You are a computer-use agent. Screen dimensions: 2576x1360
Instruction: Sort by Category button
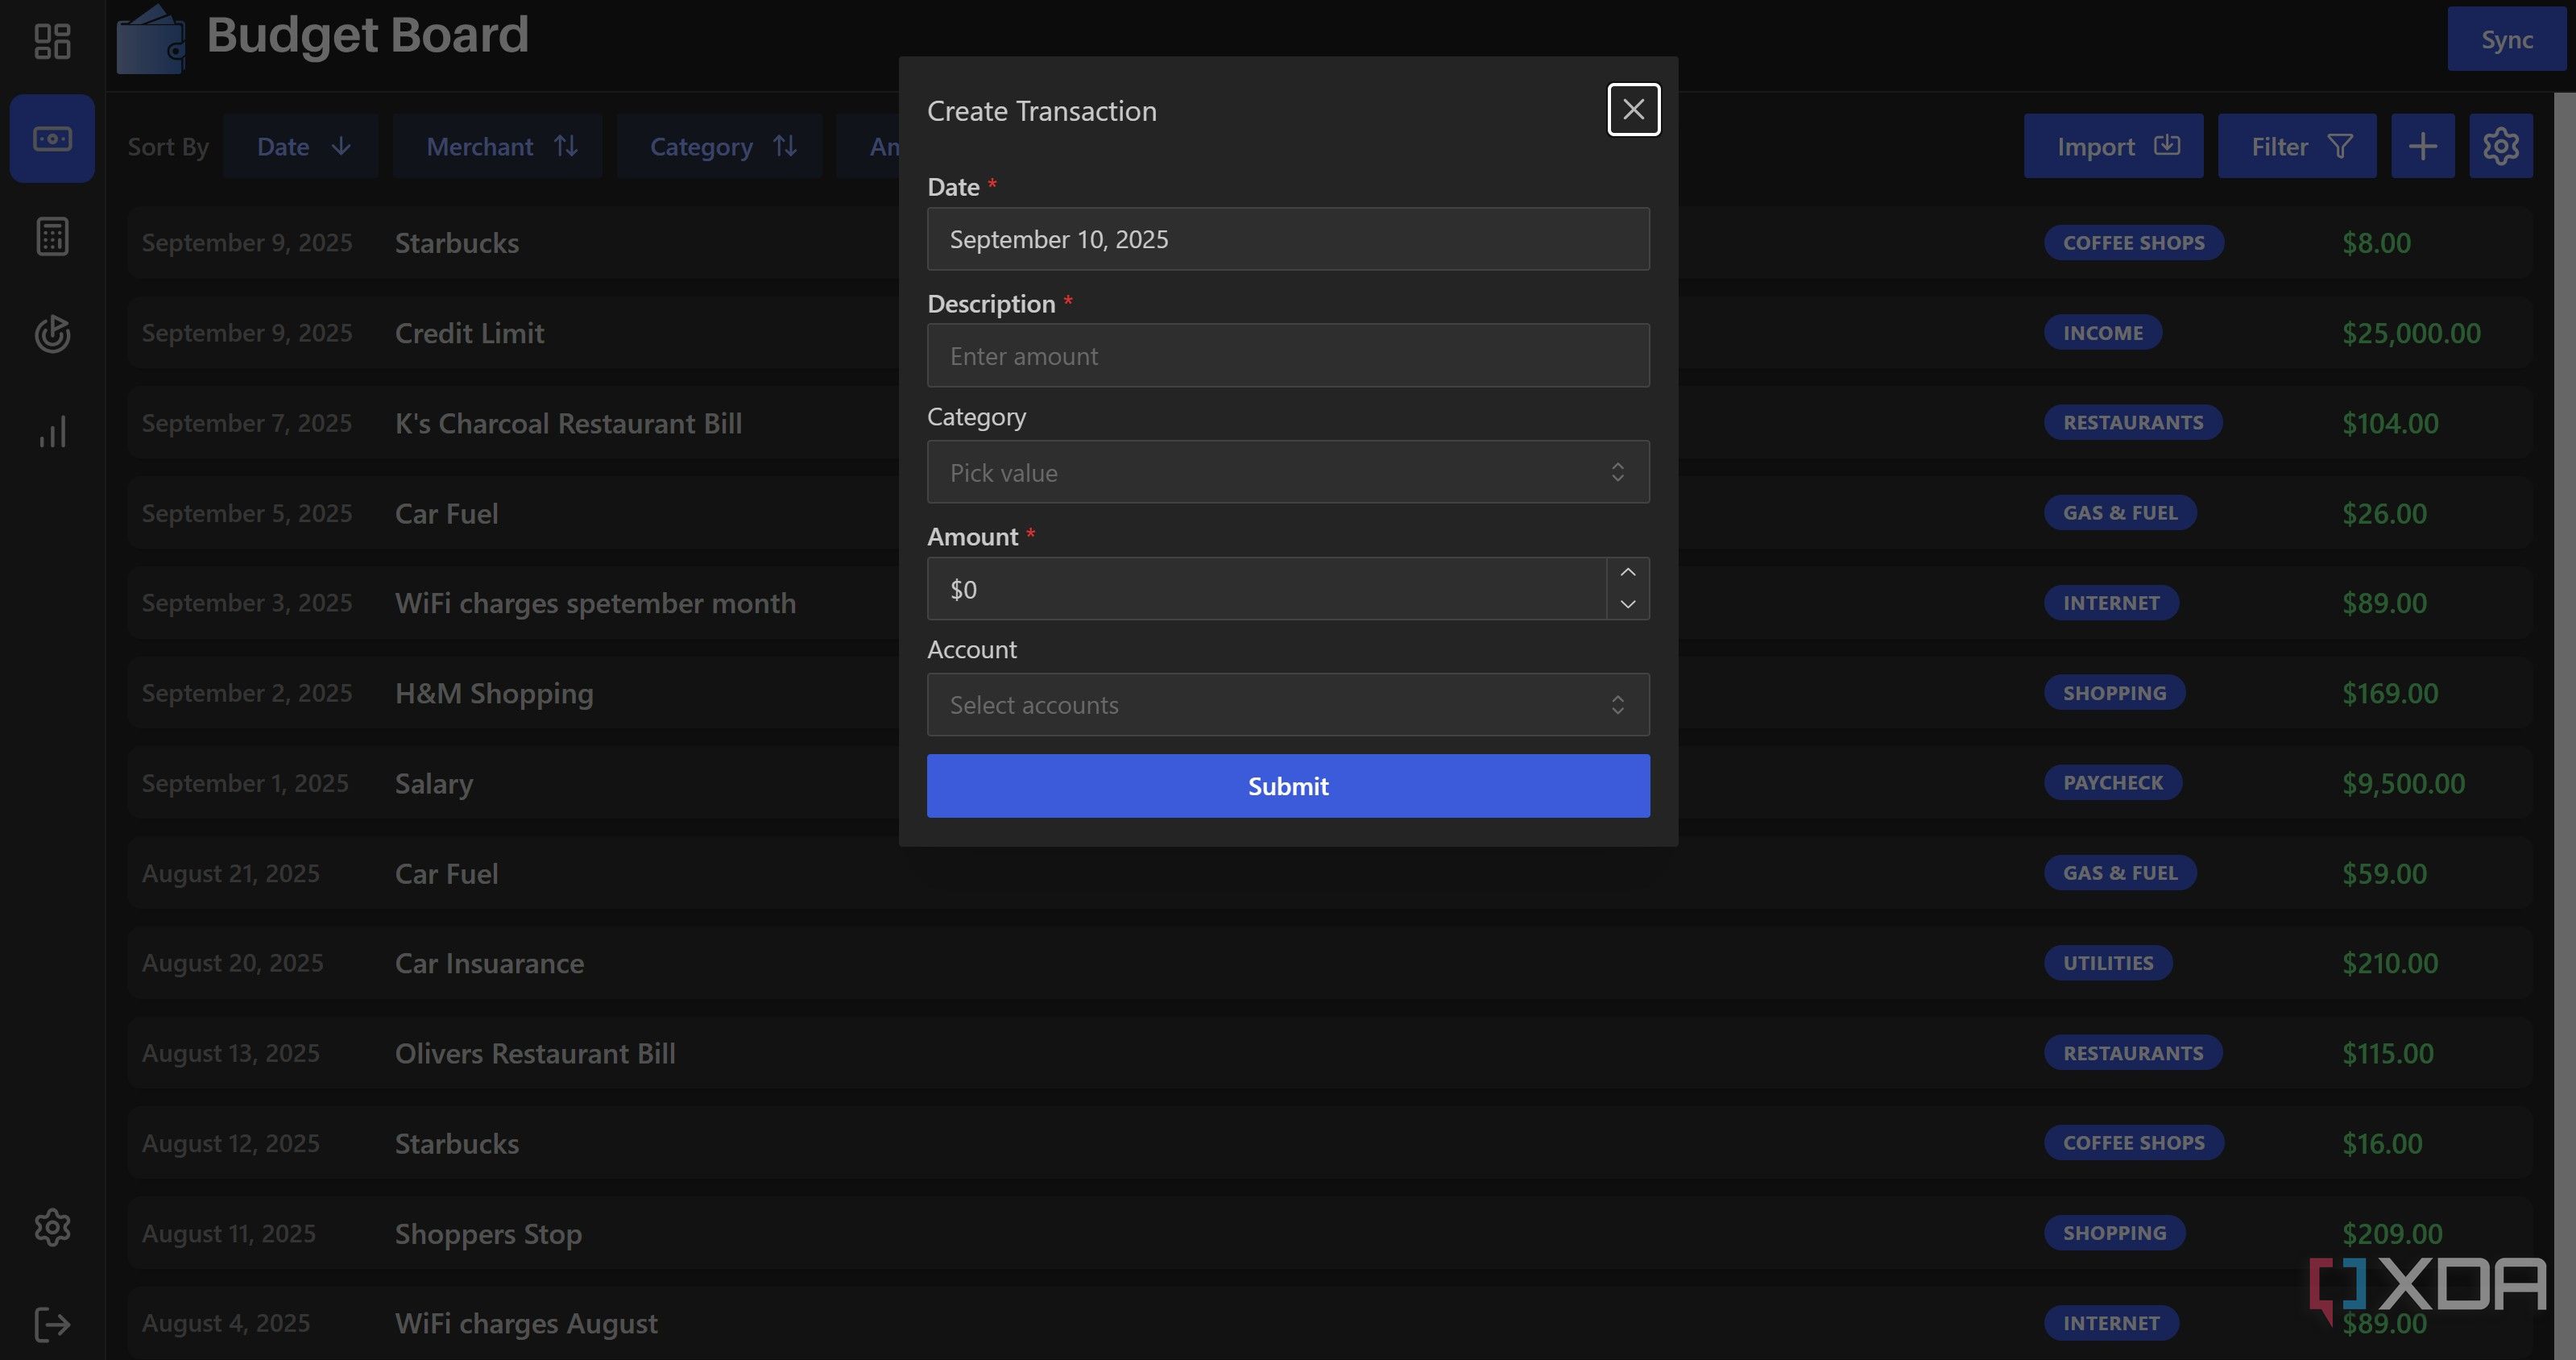click(x=720, y=146)
